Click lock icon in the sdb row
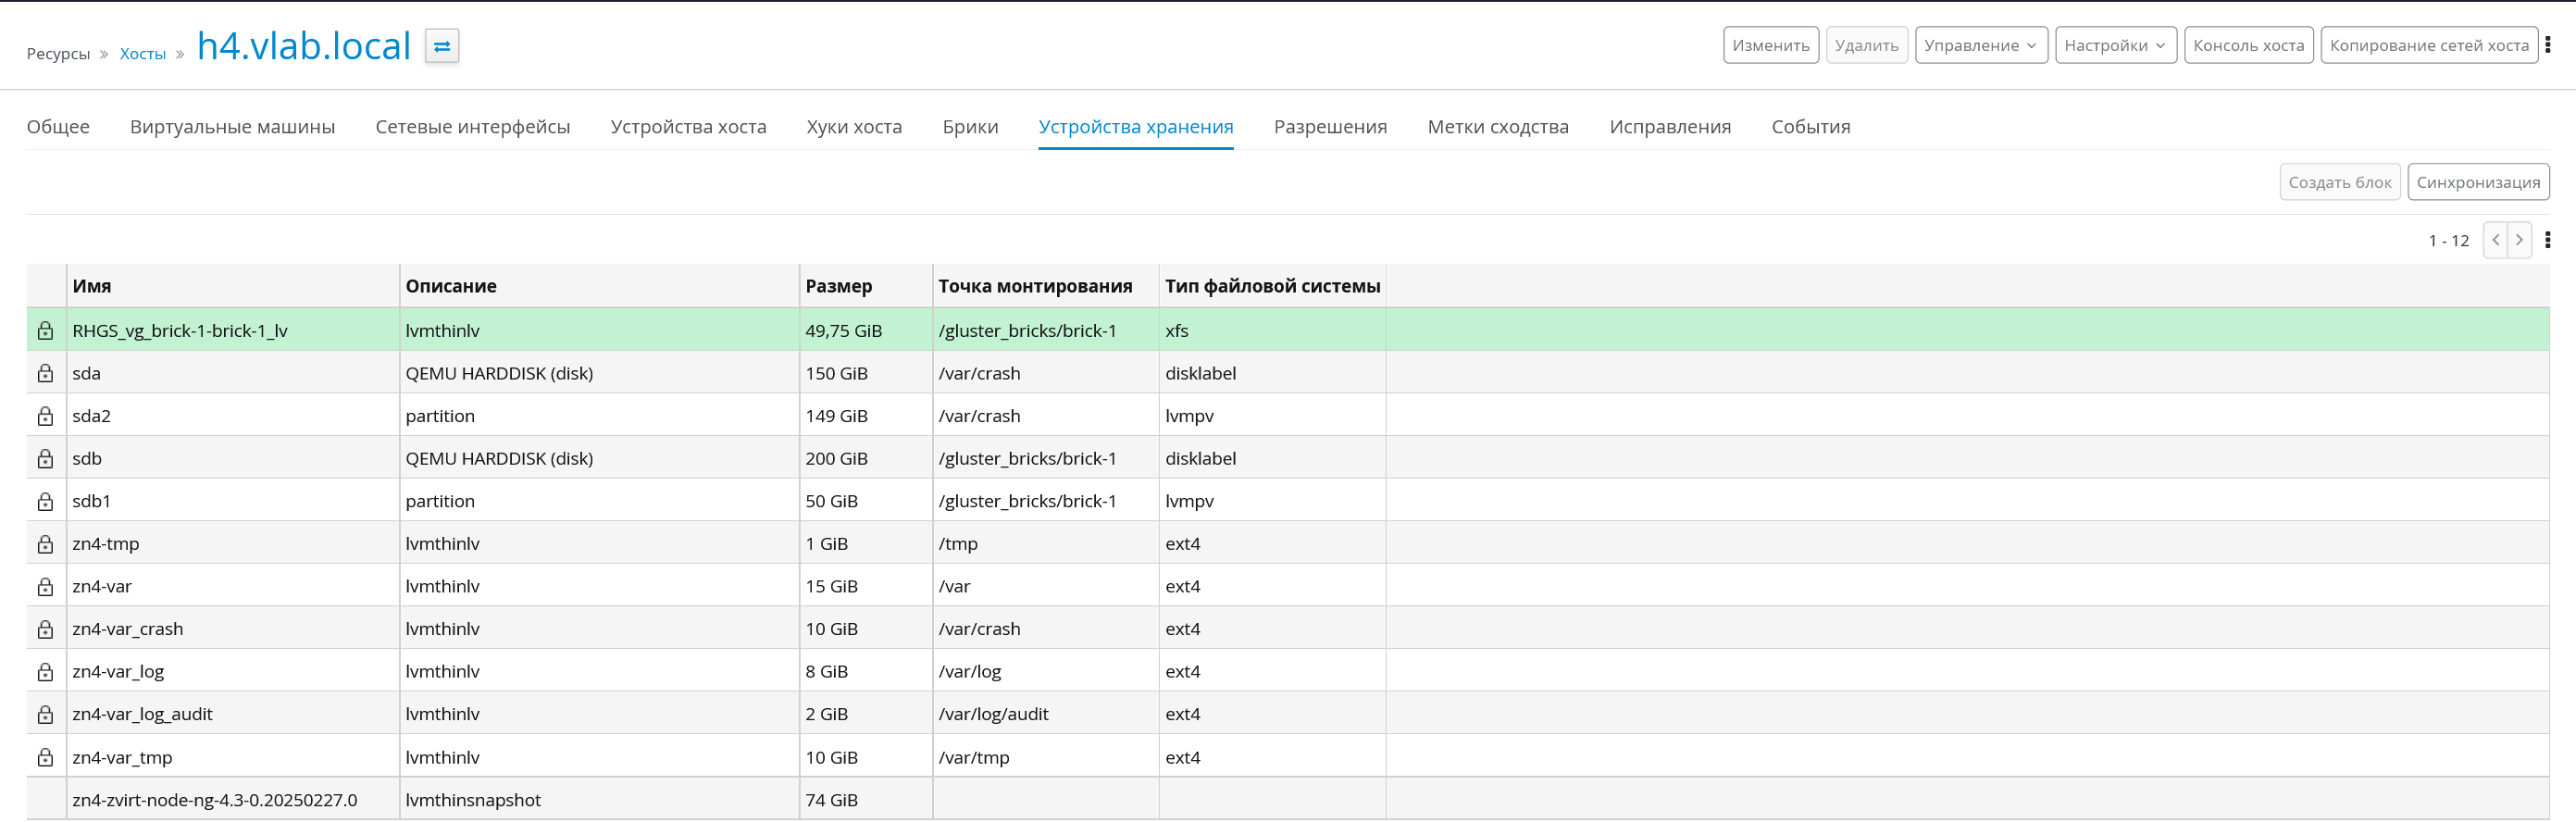Image resolution: width=2576 pixels, height=822 pixels. (46, 459)
